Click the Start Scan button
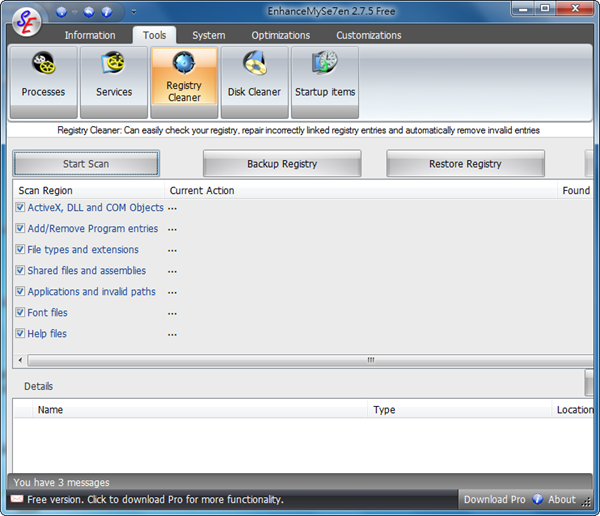600x516 pixels. coord(86,164)
